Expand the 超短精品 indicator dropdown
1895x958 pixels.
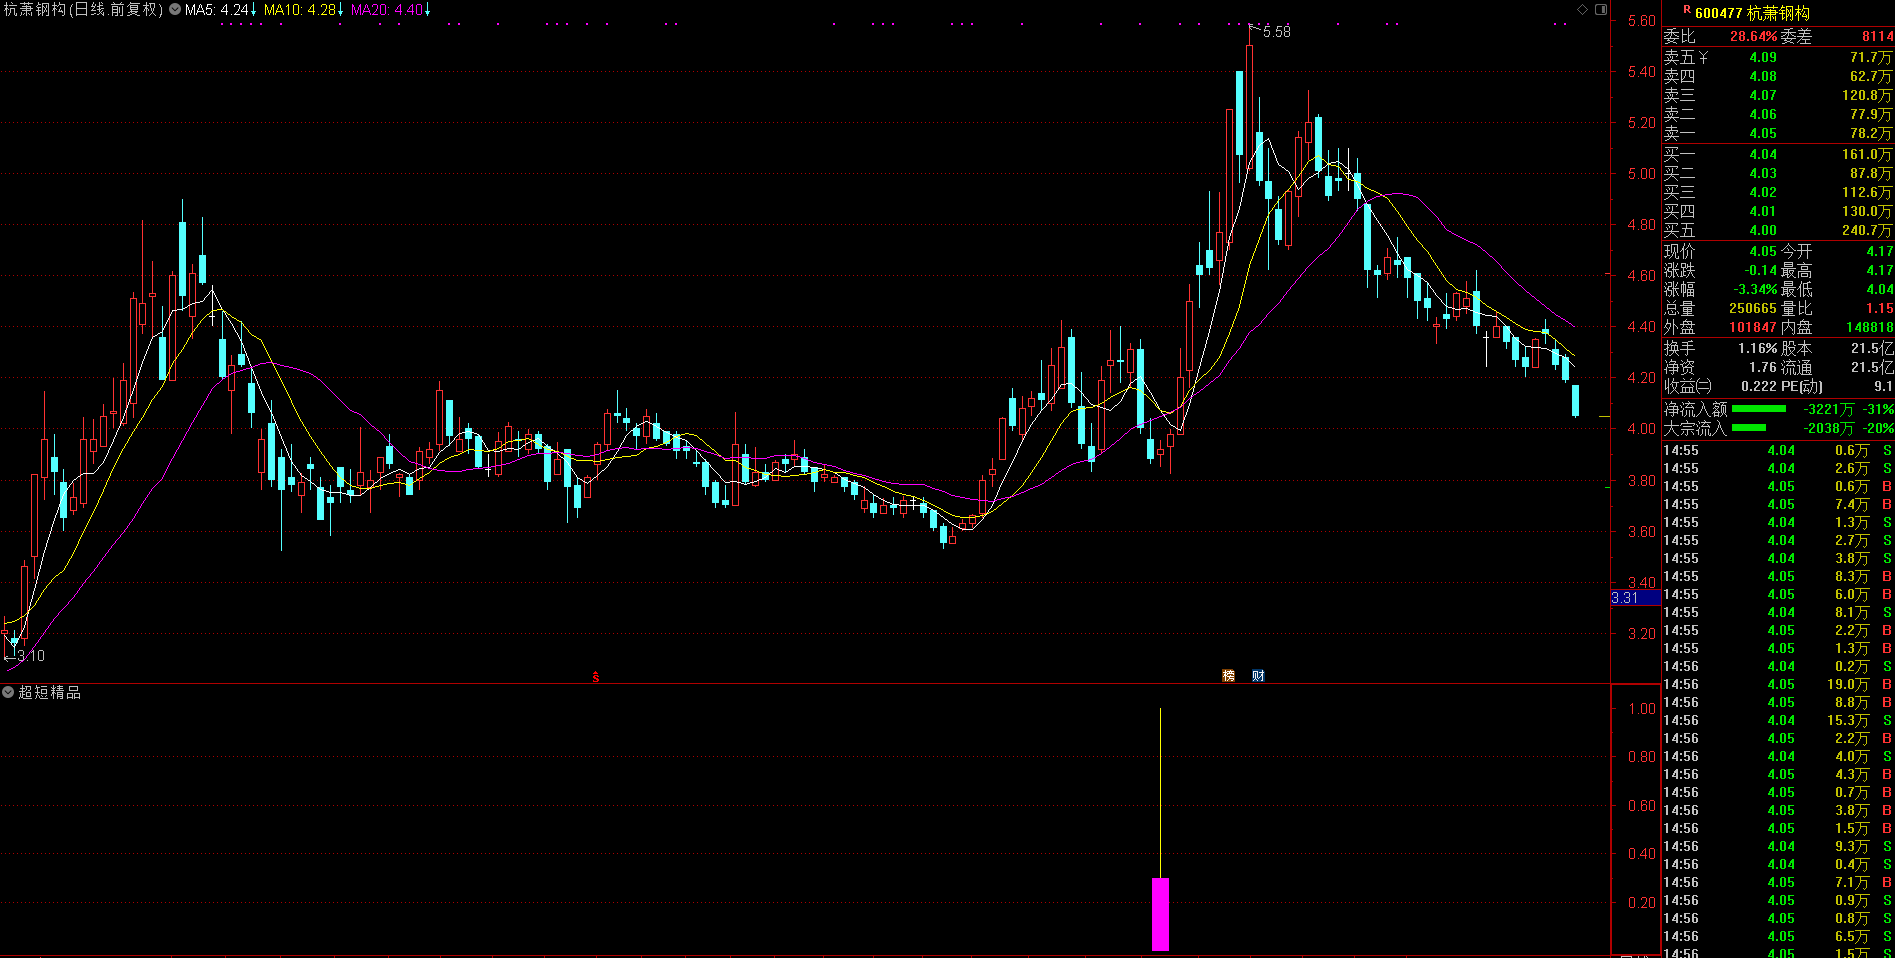click(x=8, y=692)
